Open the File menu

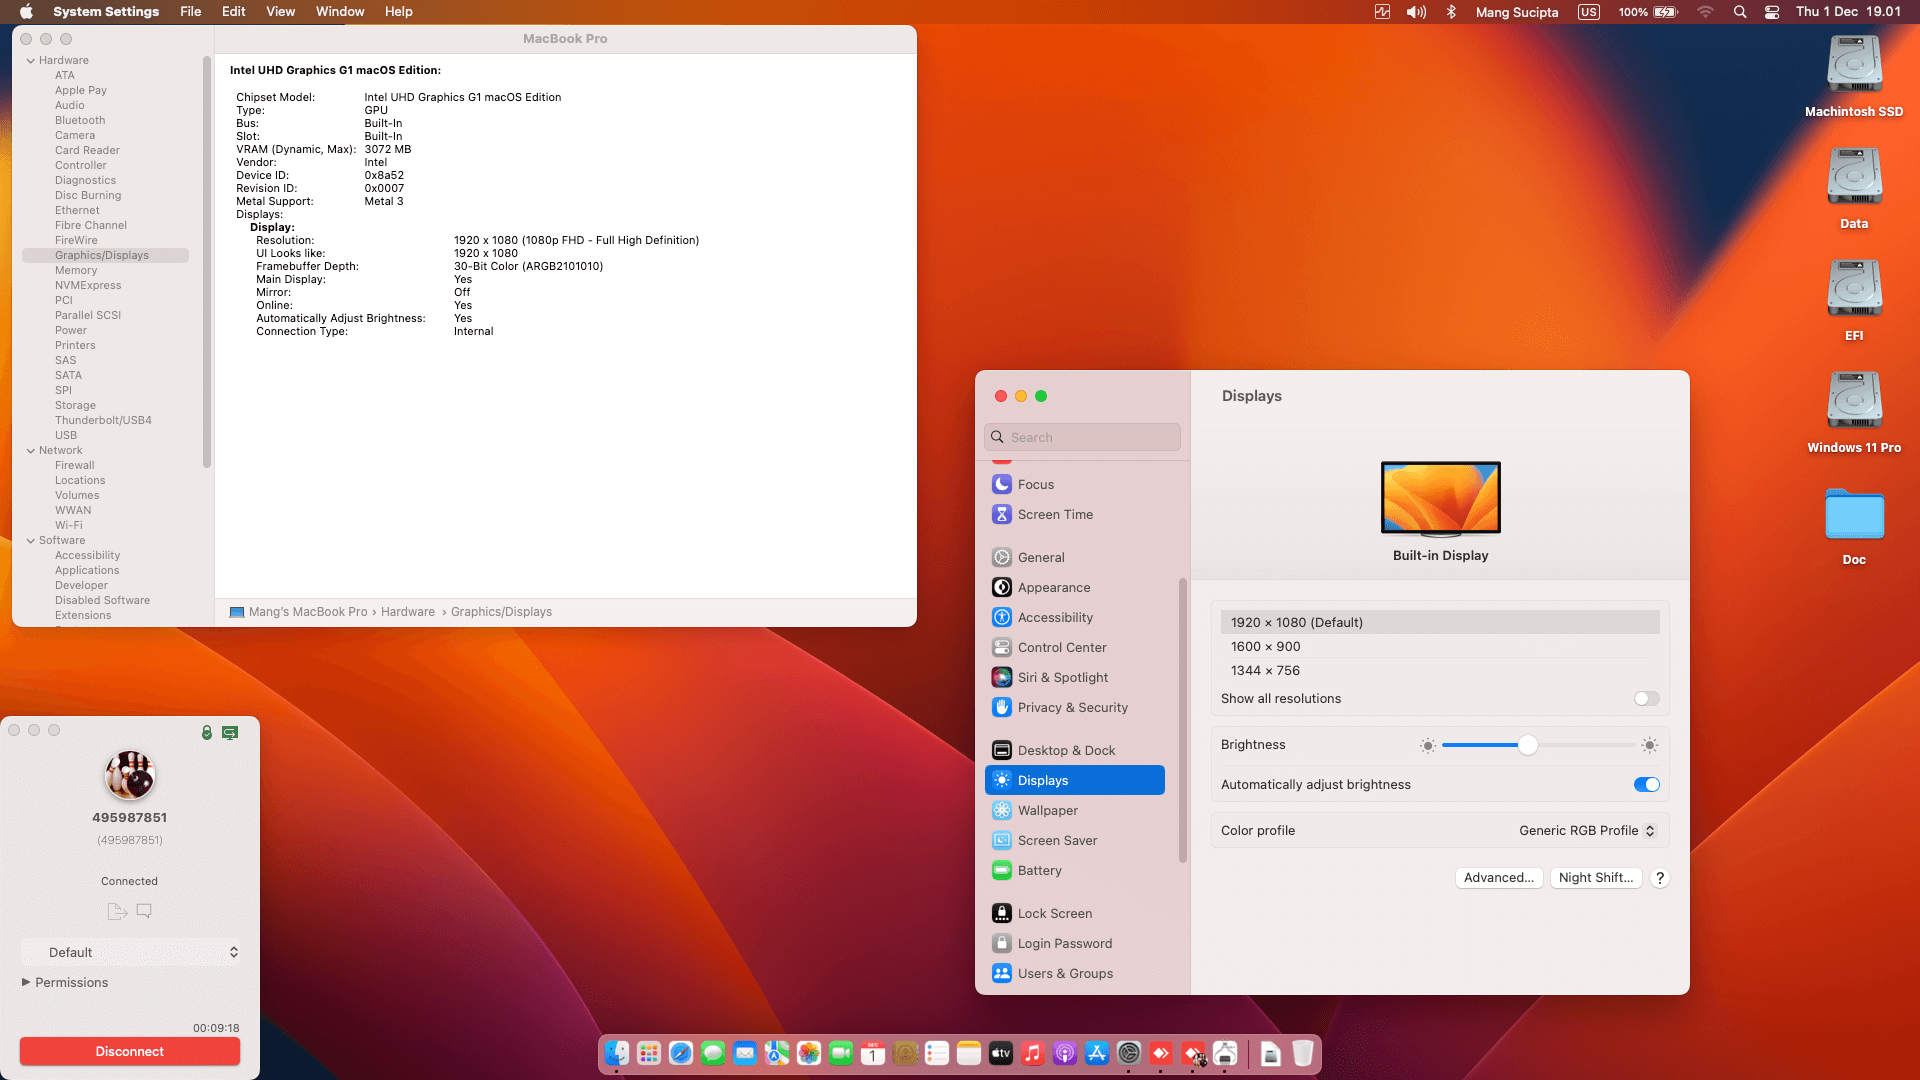(x=191, y=12)
